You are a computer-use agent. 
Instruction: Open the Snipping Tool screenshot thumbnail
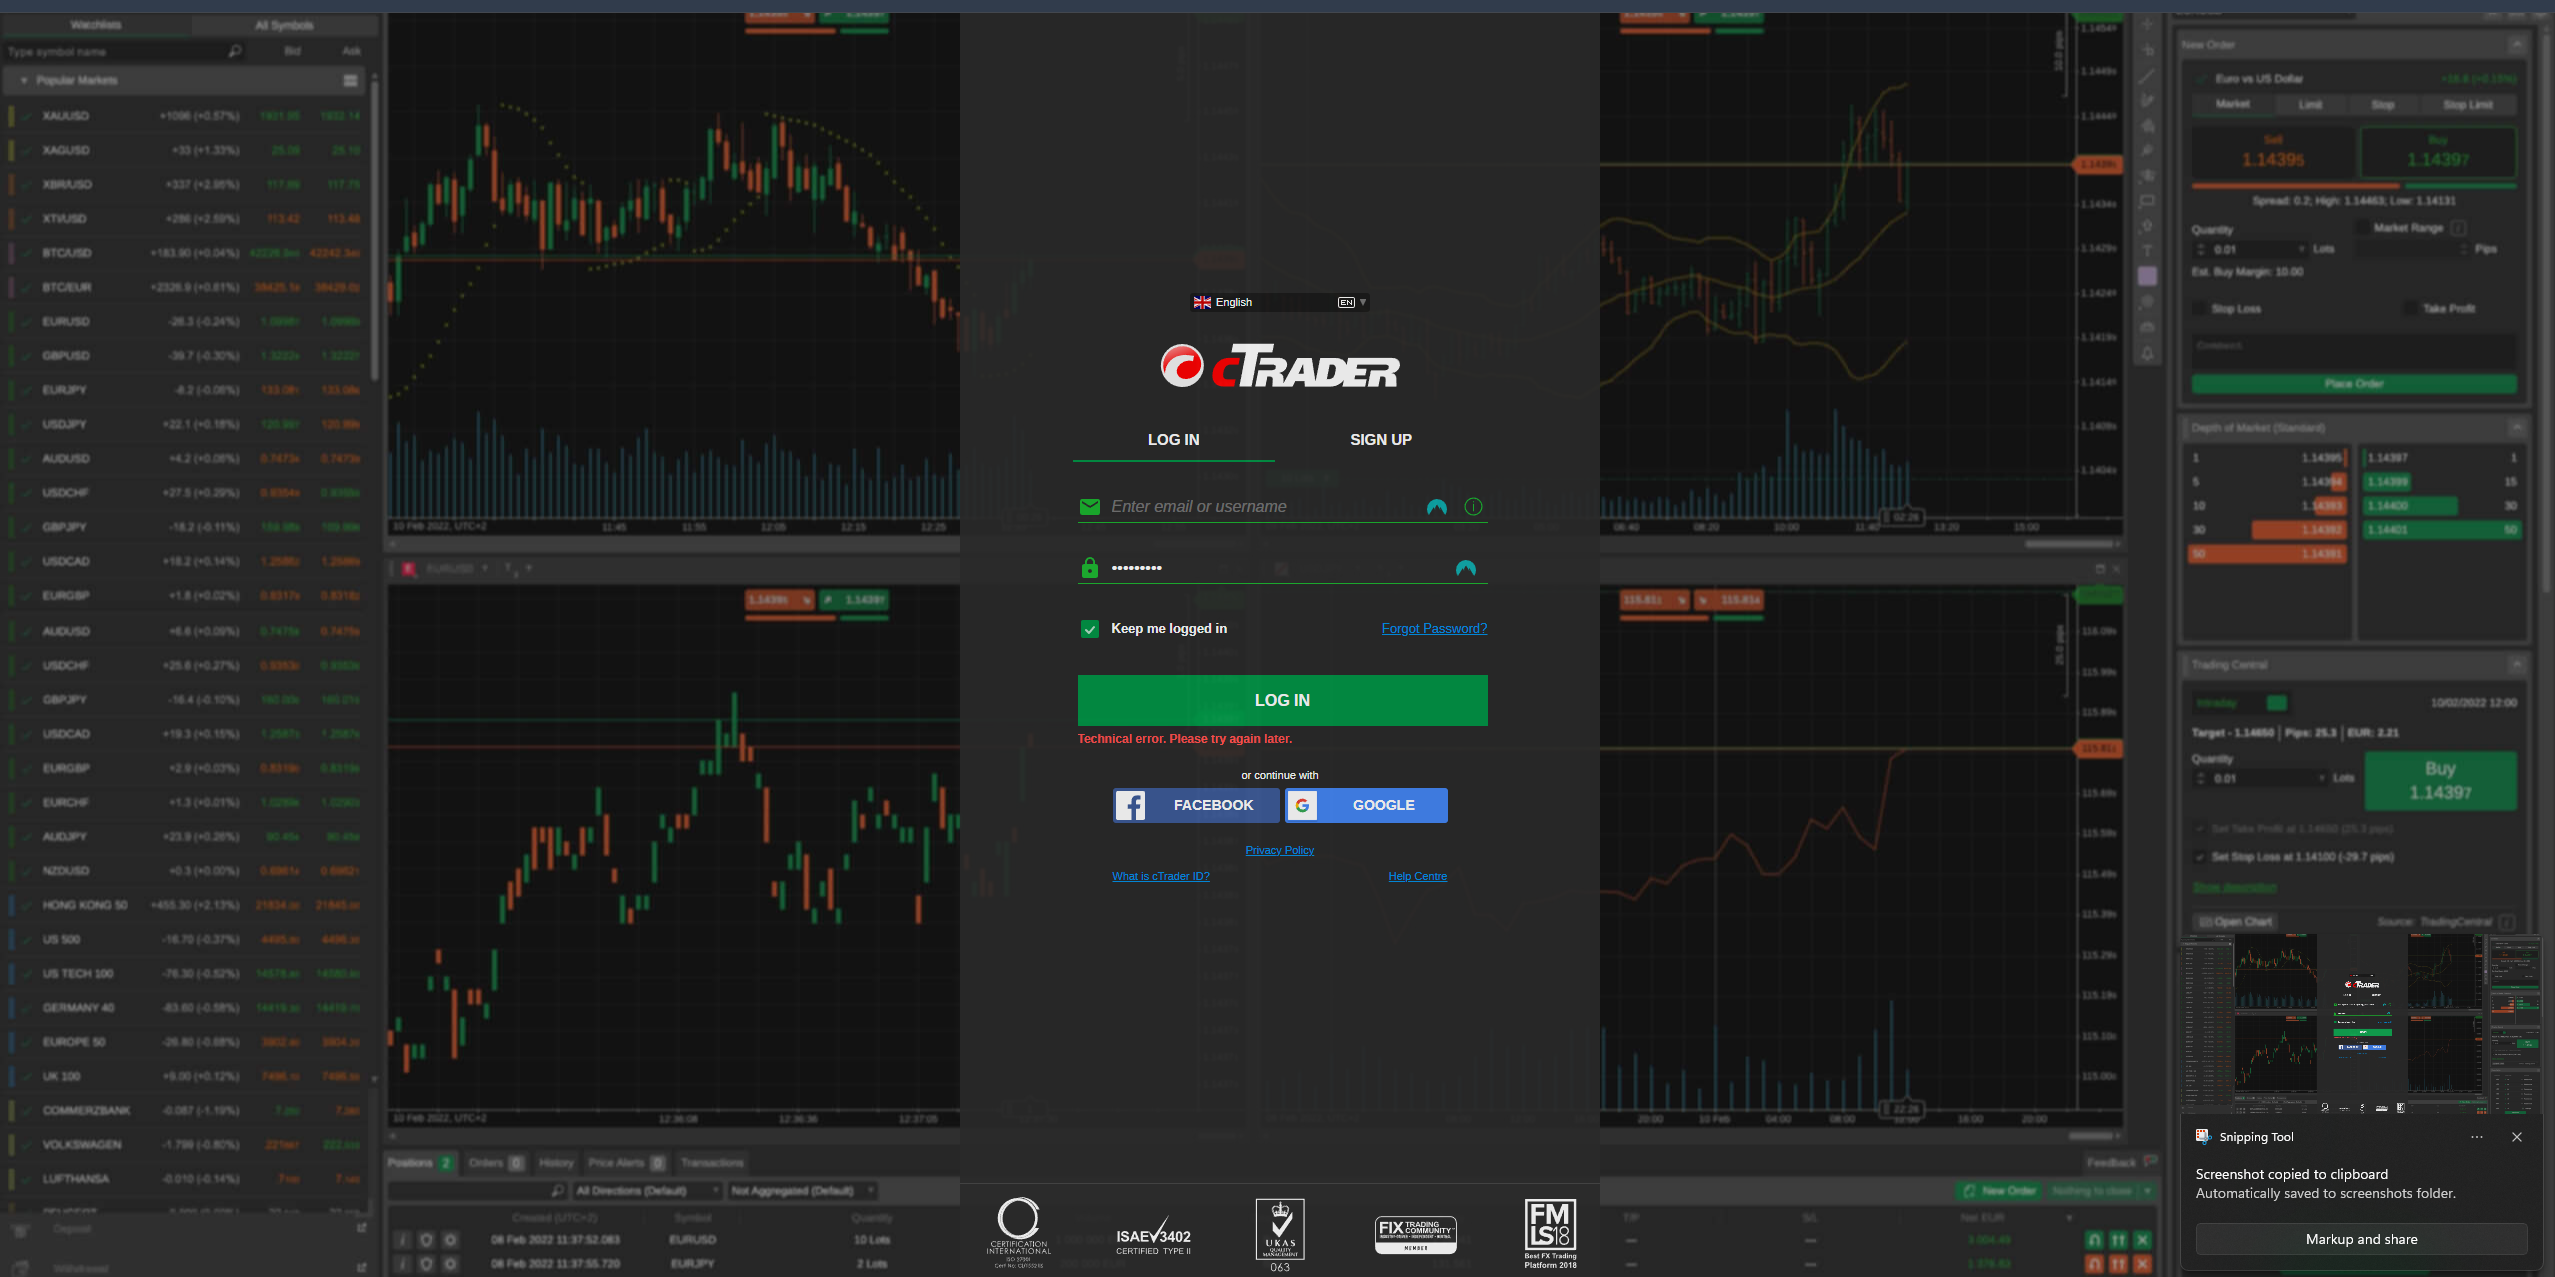(2361, 1024)
